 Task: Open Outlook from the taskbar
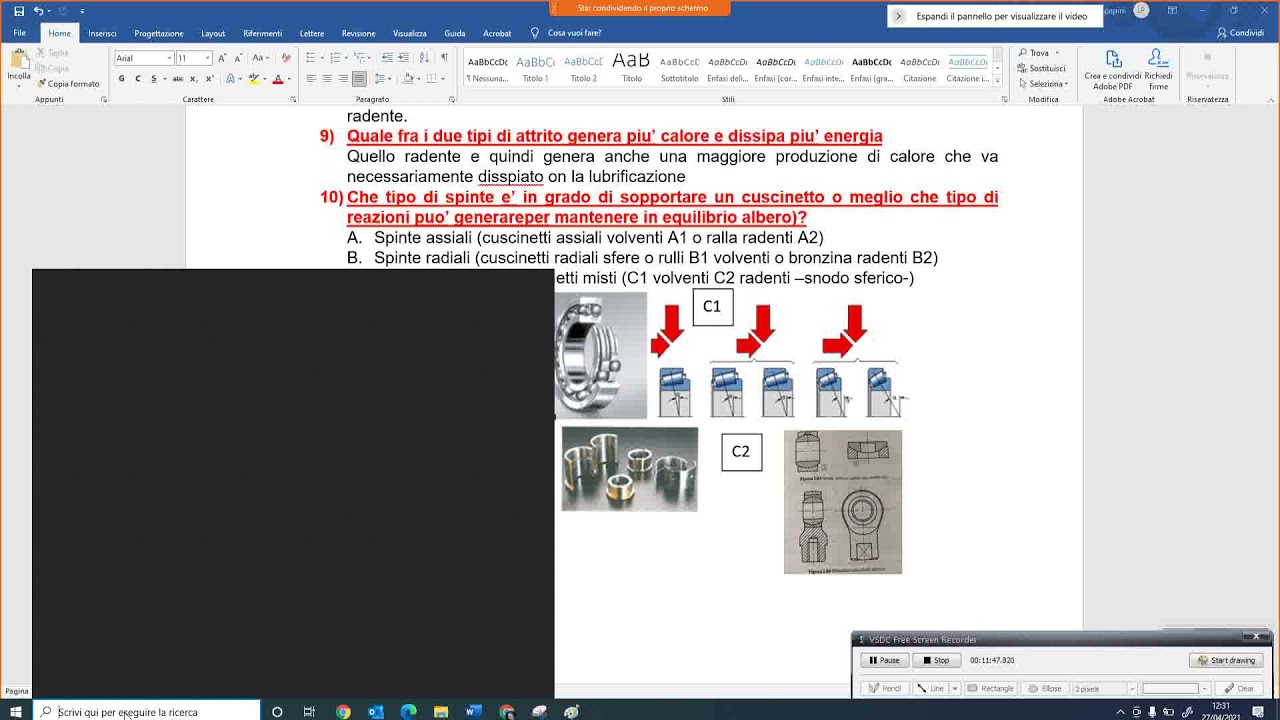(376, 712)
